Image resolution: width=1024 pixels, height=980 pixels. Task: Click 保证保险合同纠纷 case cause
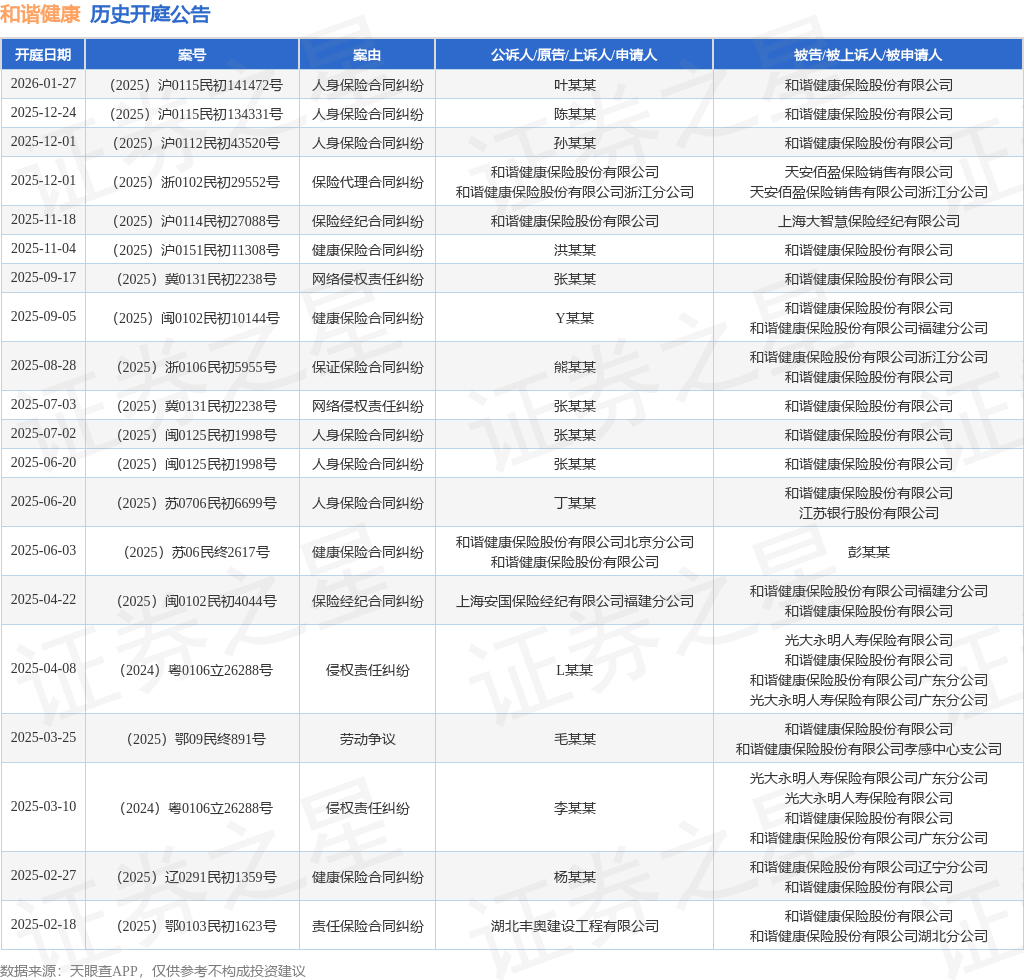(368, 367)
